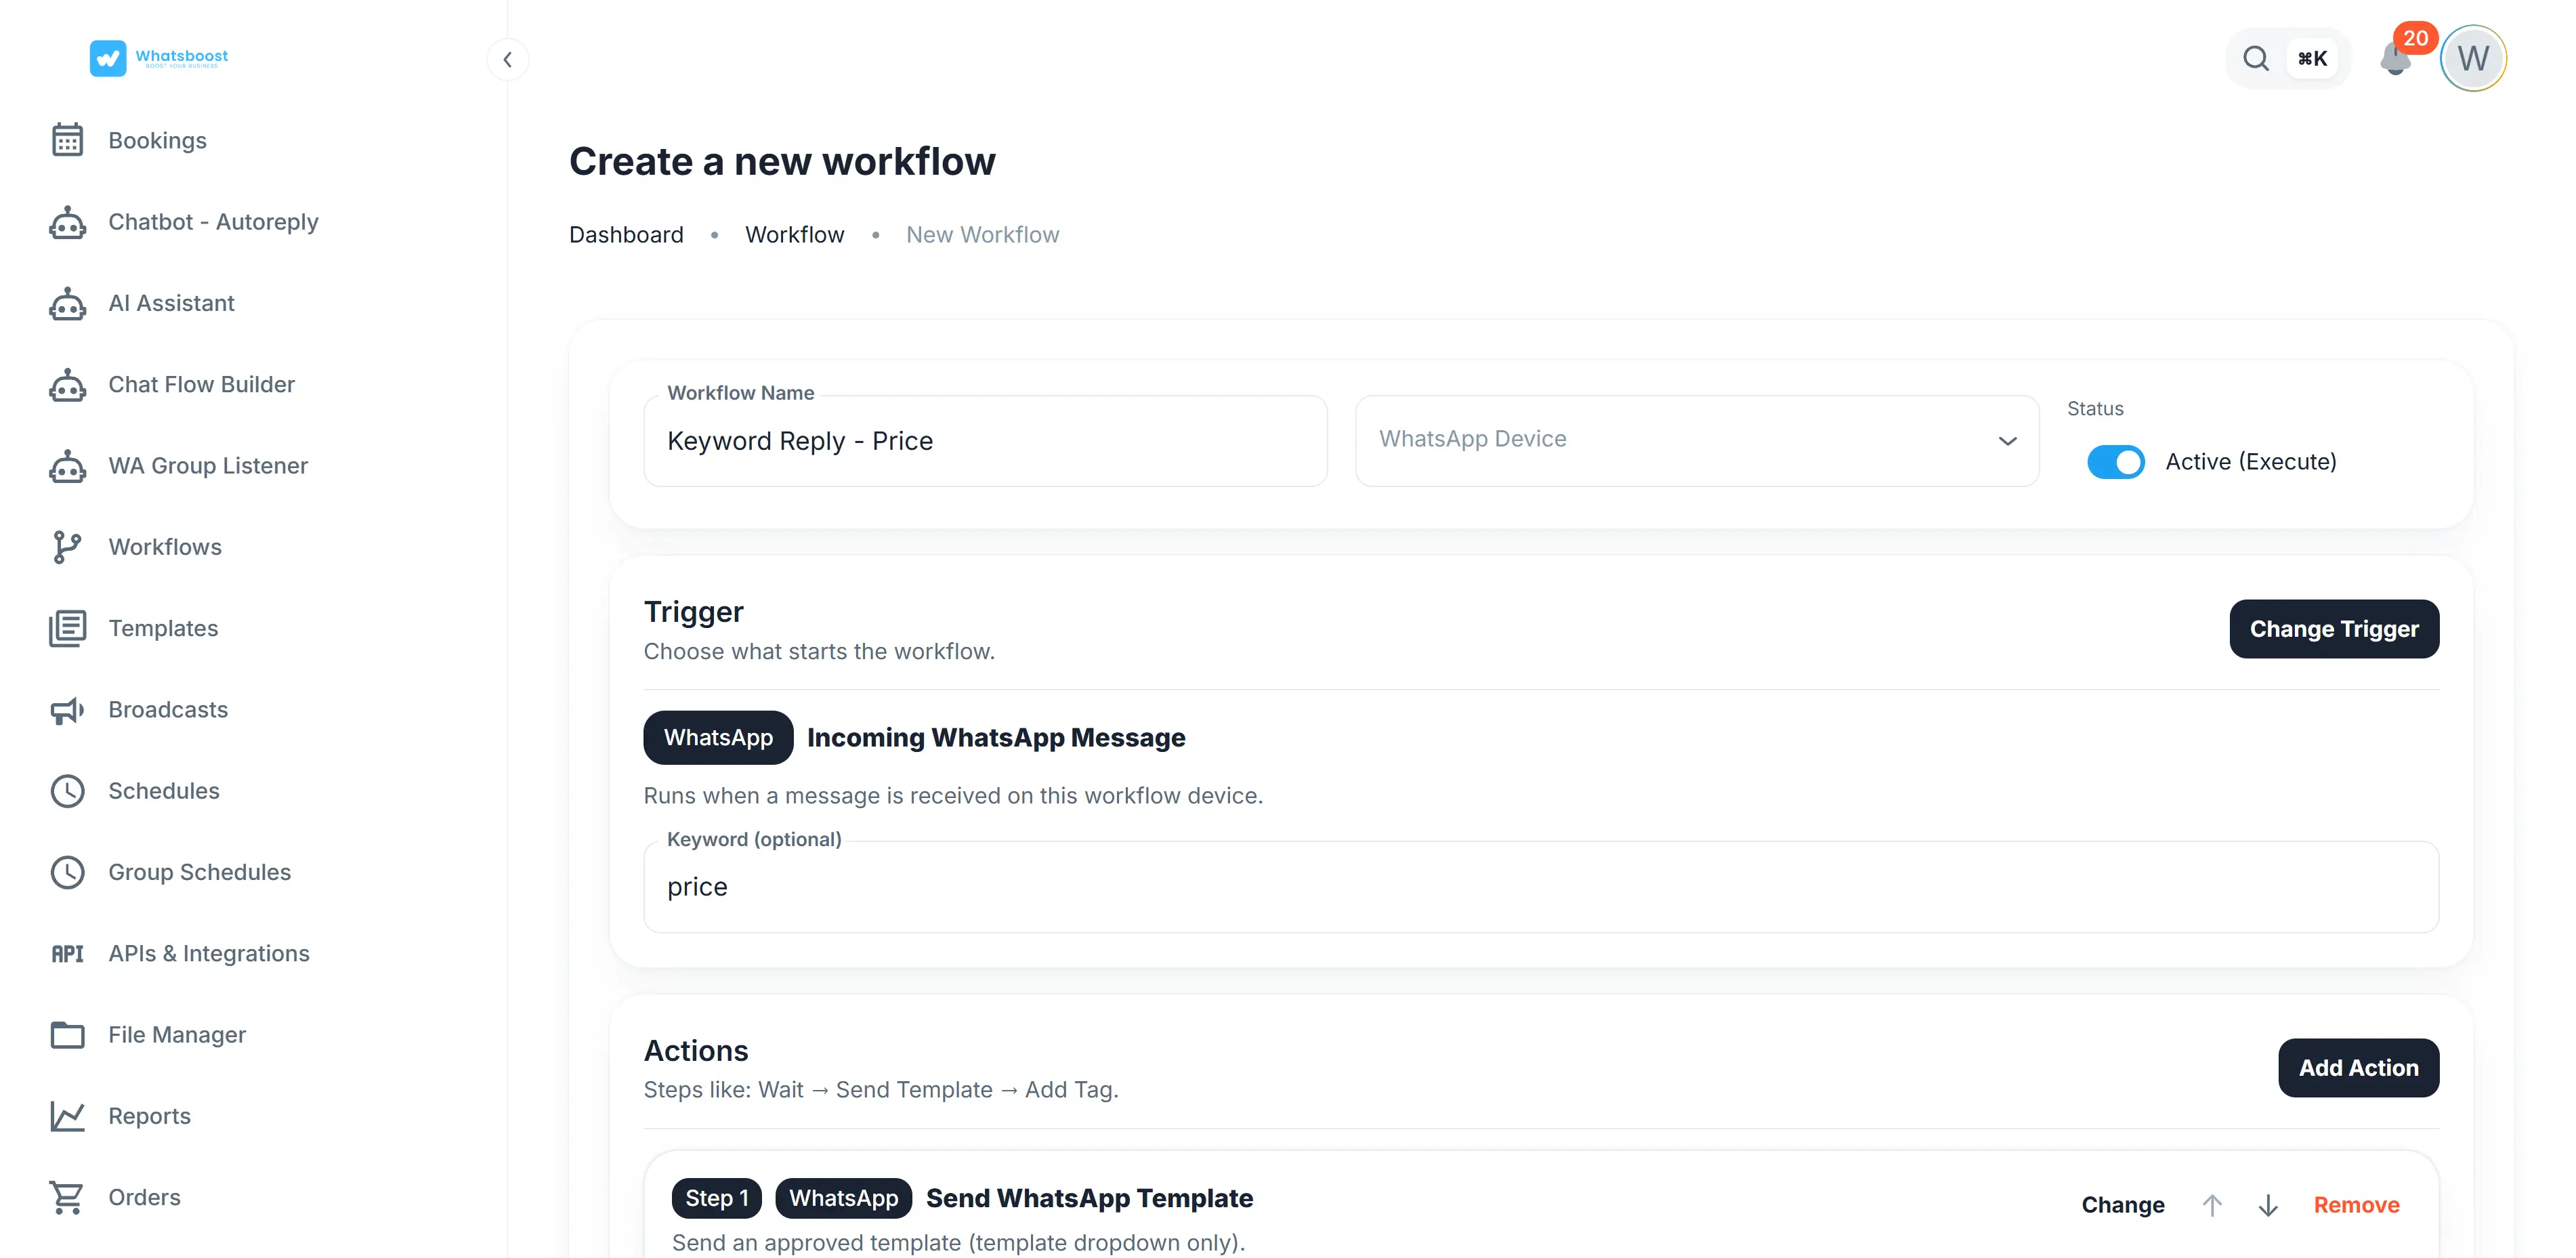This screenshot has width=2576, height=1258.
Task: Click the Create a new workflow heading
Action: point(782,162)
